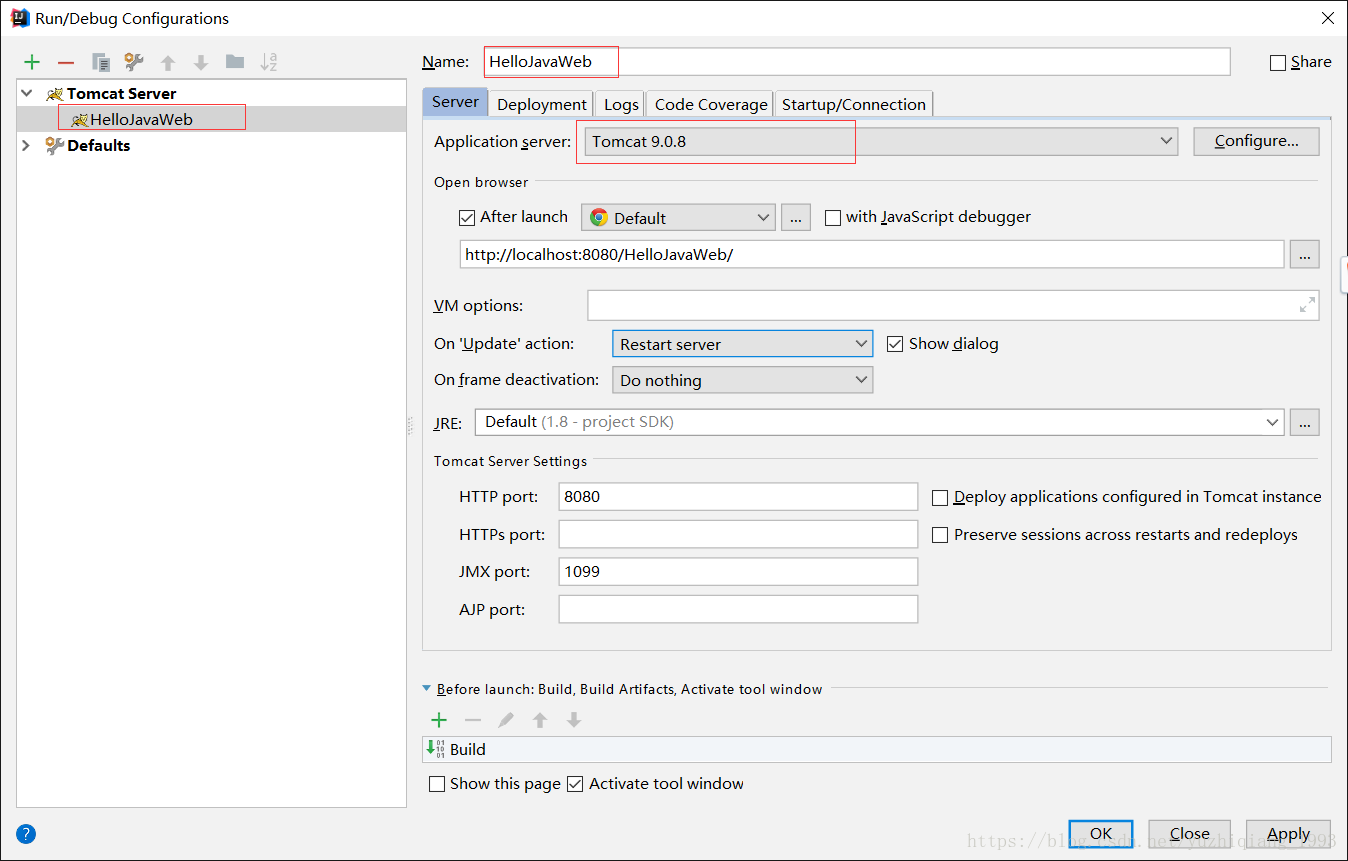Click the VM options field
The height and width of the screenshot is (861, 1348).
point(953,305)
